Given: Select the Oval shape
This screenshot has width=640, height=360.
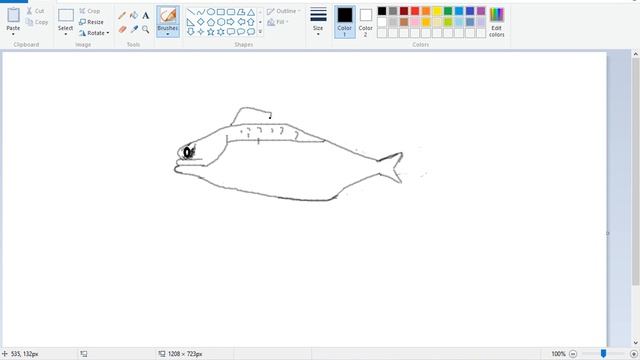Looking at the screenshot, I should [x=211, y=12].
